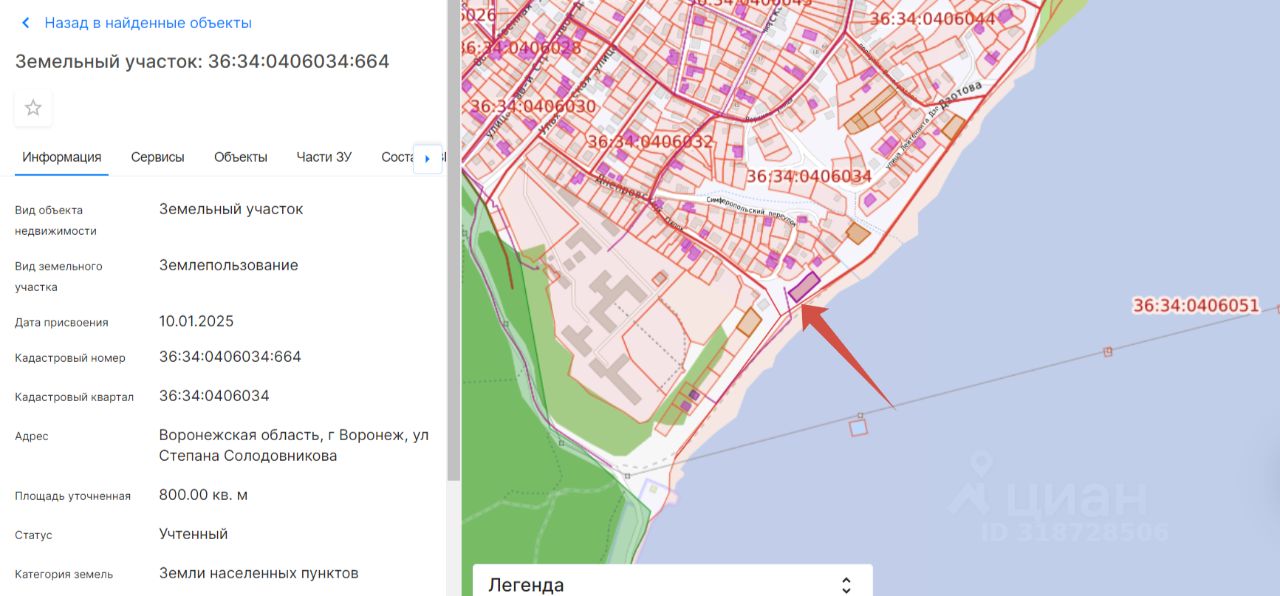Switch to the Информация tab
Image resolution: width=1280 pixels, height=596 pixels.
(62, 157)
